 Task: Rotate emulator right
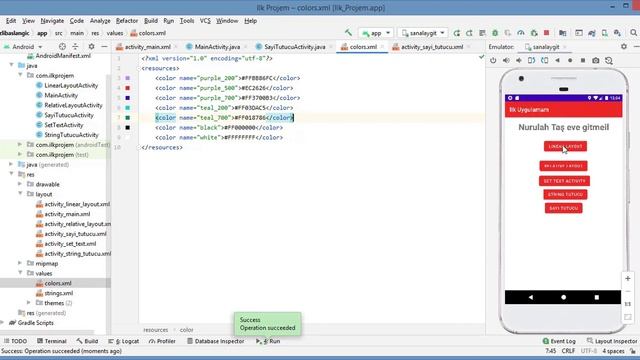tap(544, 60)
